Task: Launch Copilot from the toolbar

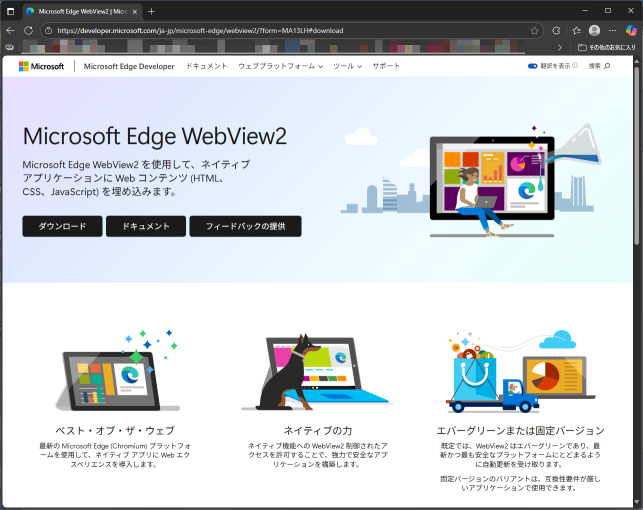Action: coord(630,30)
